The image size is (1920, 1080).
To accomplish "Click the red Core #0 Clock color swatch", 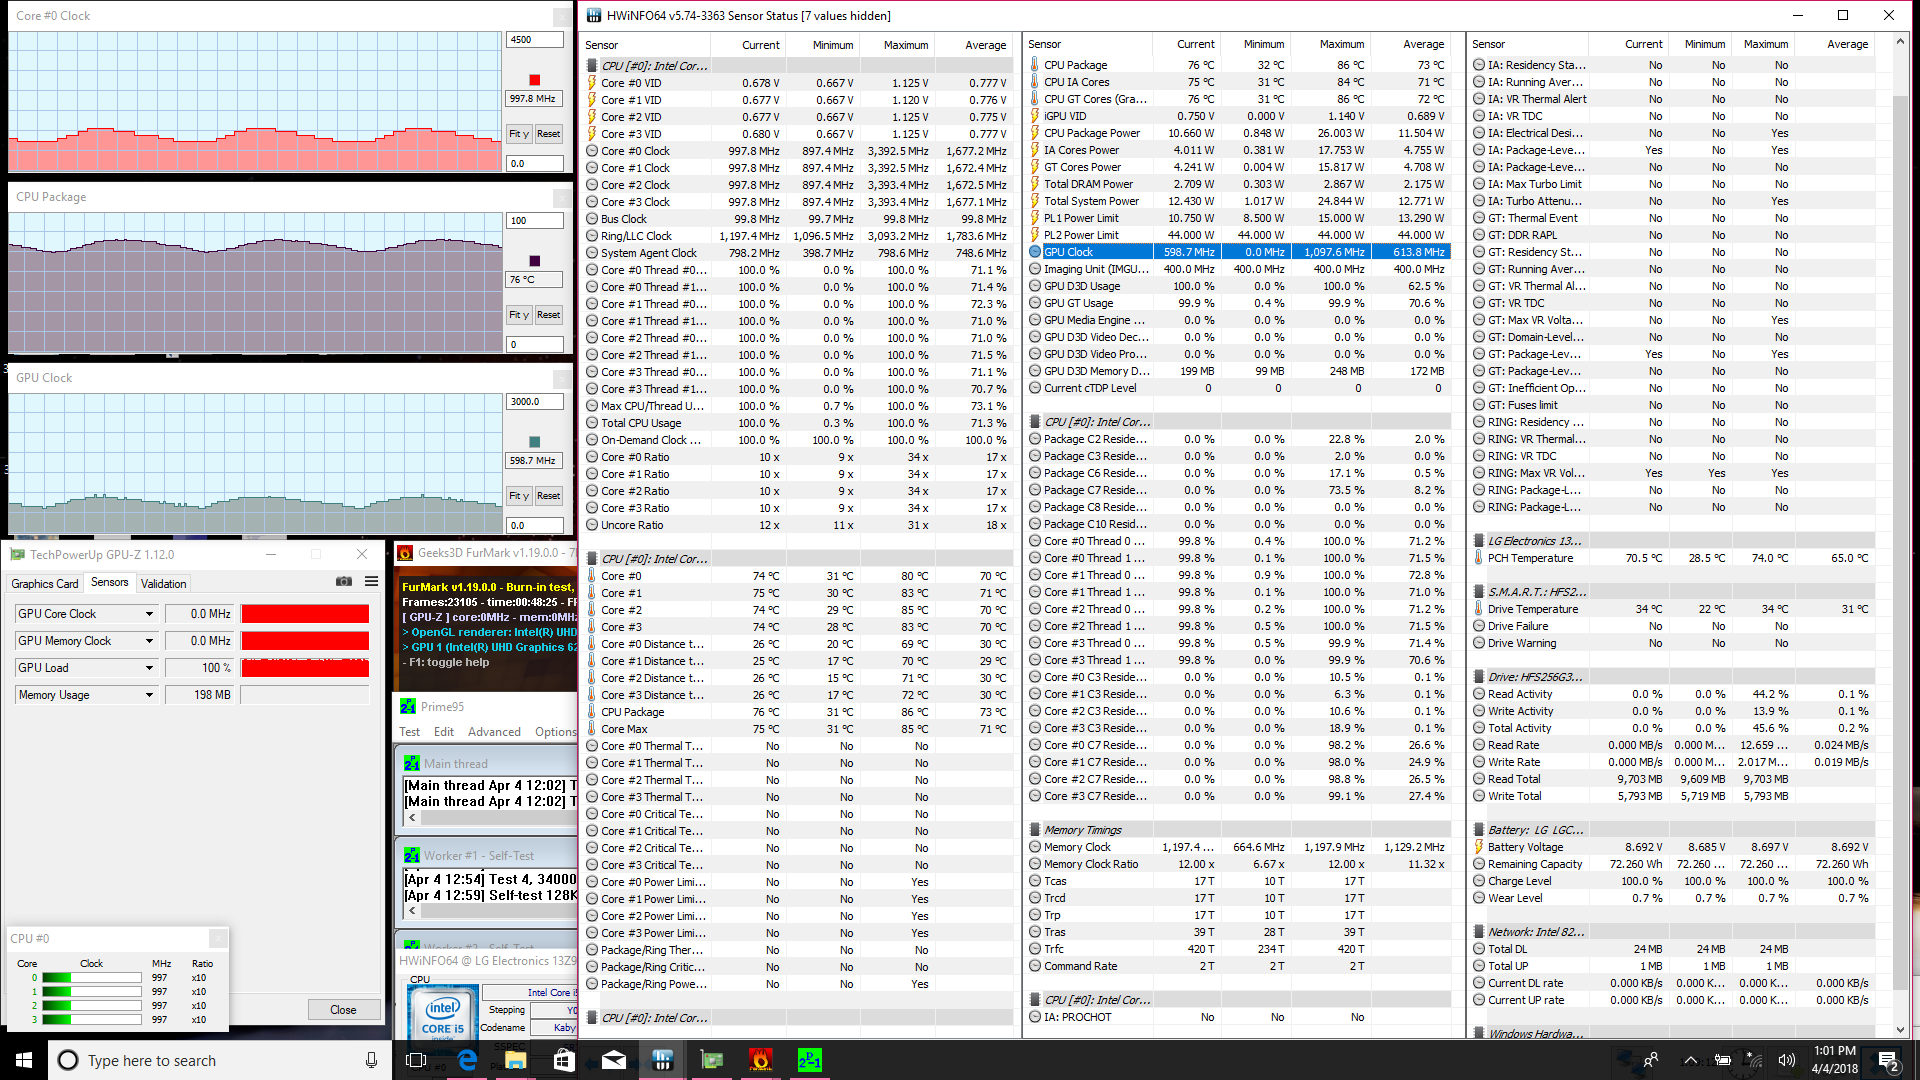I will point(534,80).
